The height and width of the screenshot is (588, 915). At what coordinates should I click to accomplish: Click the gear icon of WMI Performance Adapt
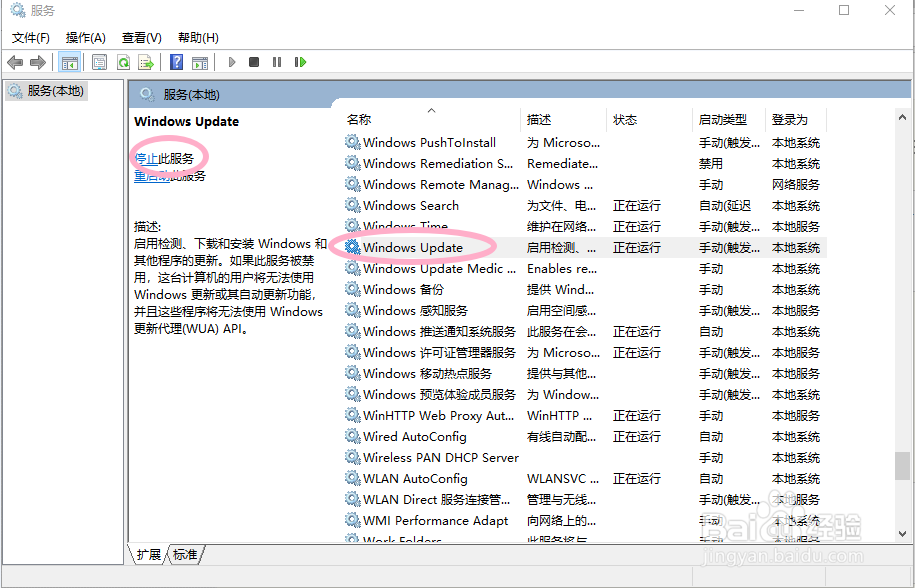point(352,520)
